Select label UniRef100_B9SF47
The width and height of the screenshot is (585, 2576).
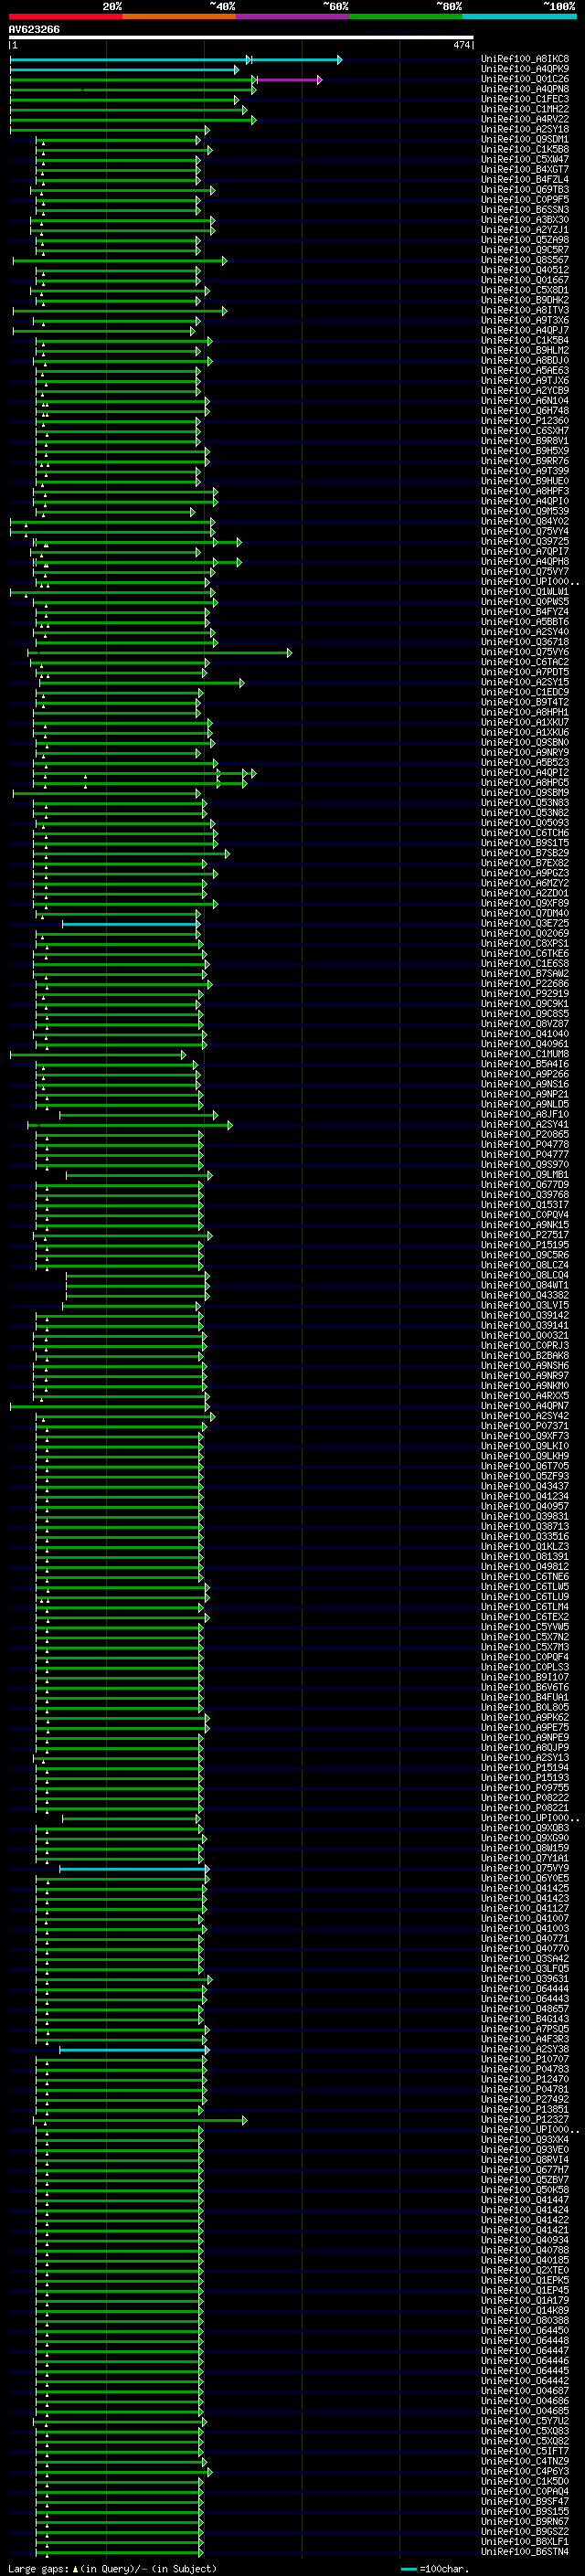point(525,2501)
